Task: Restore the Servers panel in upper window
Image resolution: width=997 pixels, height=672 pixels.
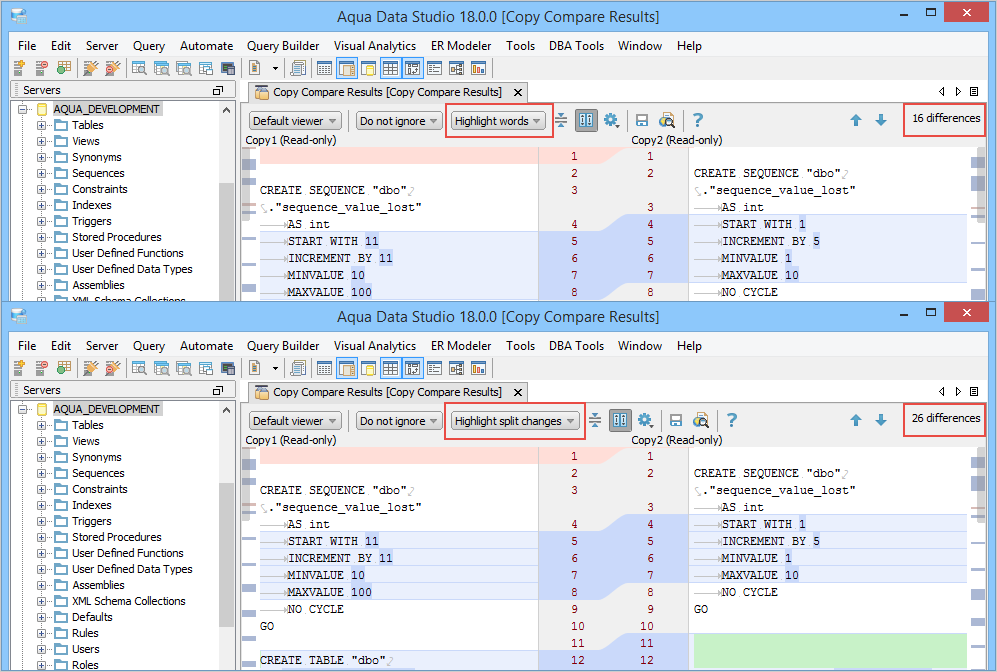Action: 218,90
